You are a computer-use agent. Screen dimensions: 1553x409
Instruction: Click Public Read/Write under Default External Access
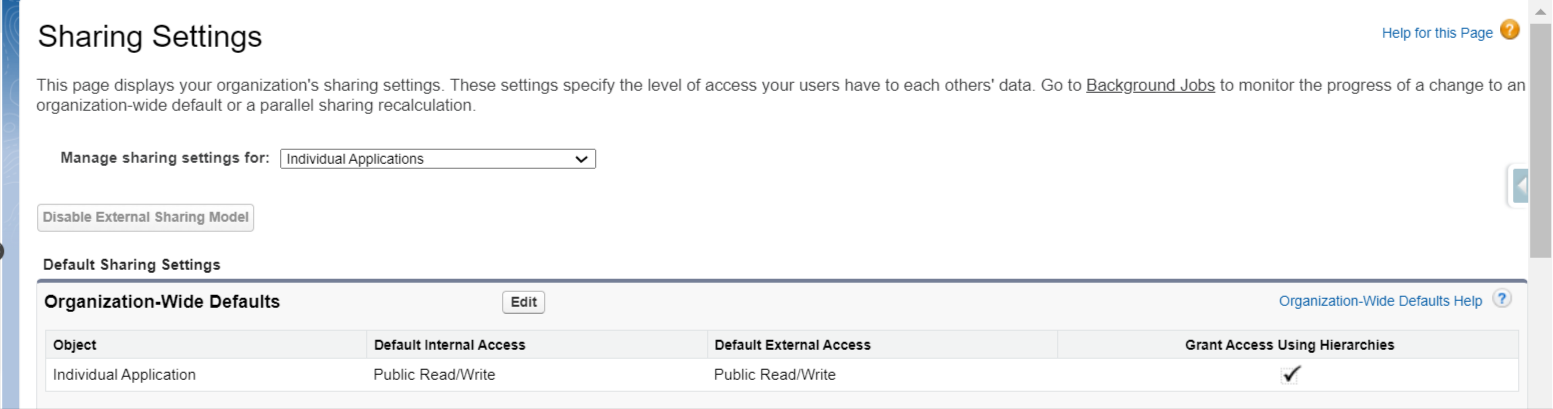click(775, 375)
